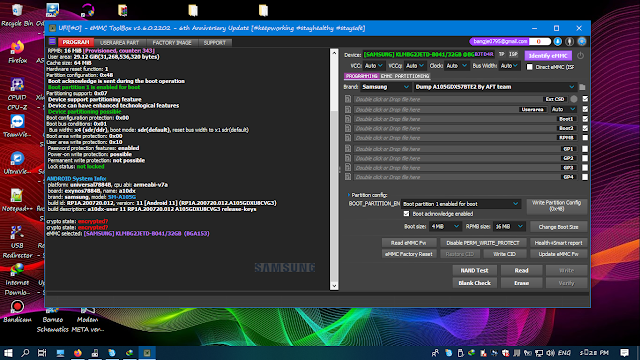This screenshot has width=640, height=360.
Task: Expand Dump A105G by AFT team dropdown
Action: click(495, 87)
